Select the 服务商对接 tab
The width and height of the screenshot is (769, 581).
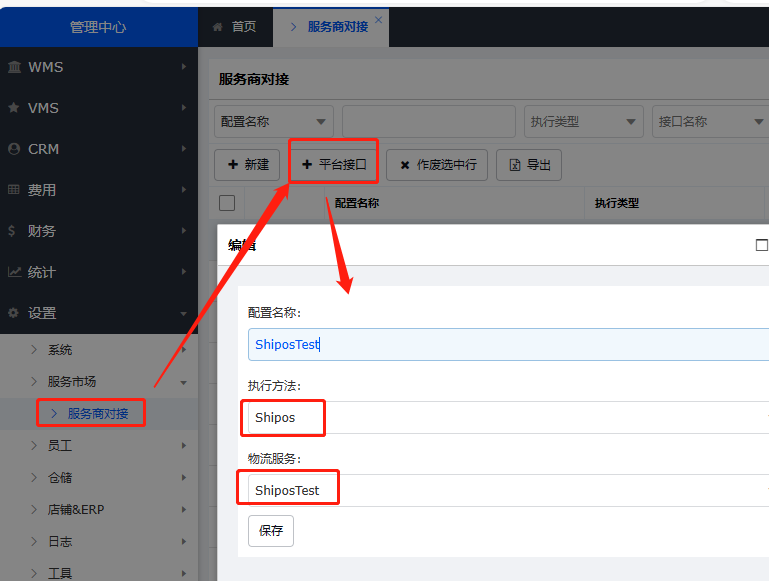tap(331, 27)
